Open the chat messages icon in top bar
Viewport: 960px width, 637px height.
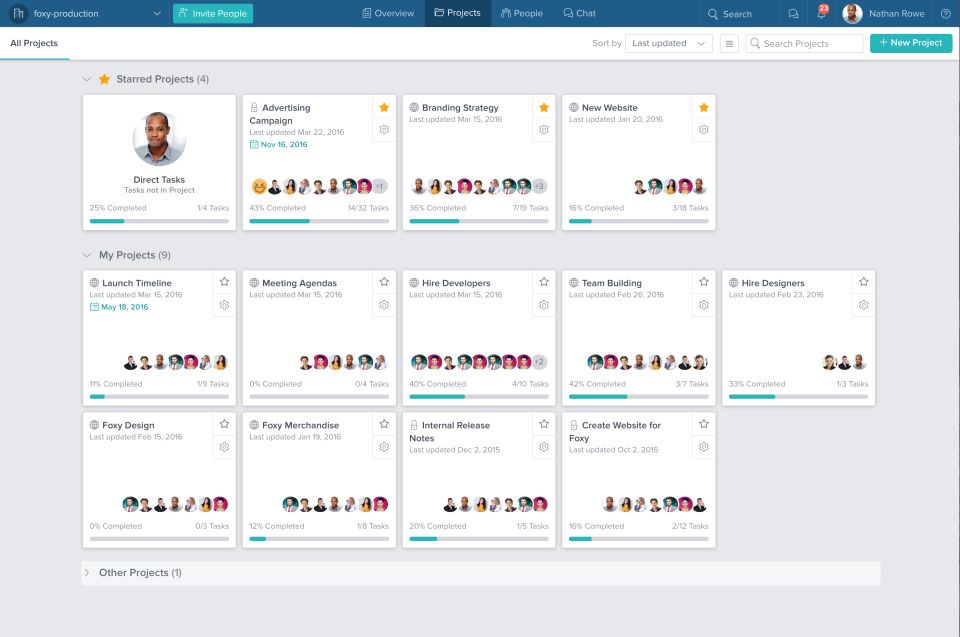(794, 13)
